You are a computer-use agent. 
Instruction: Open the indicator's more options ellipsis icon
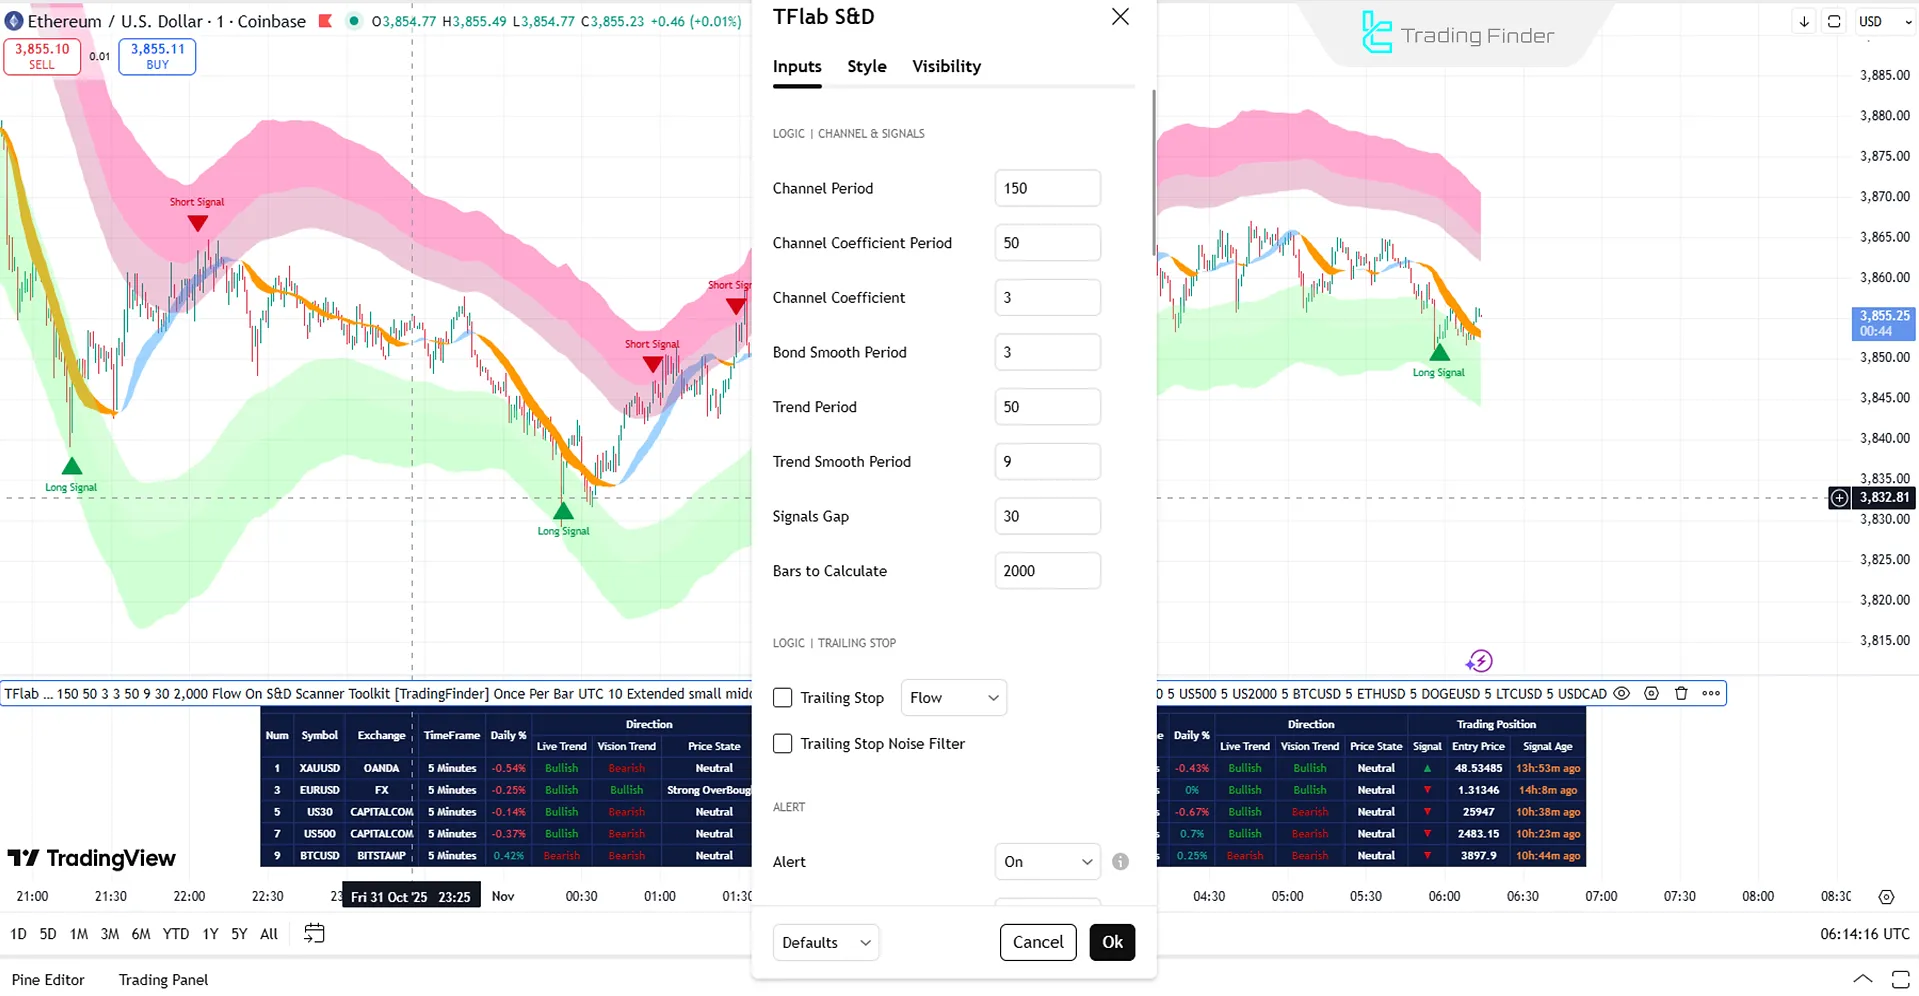1711,693
